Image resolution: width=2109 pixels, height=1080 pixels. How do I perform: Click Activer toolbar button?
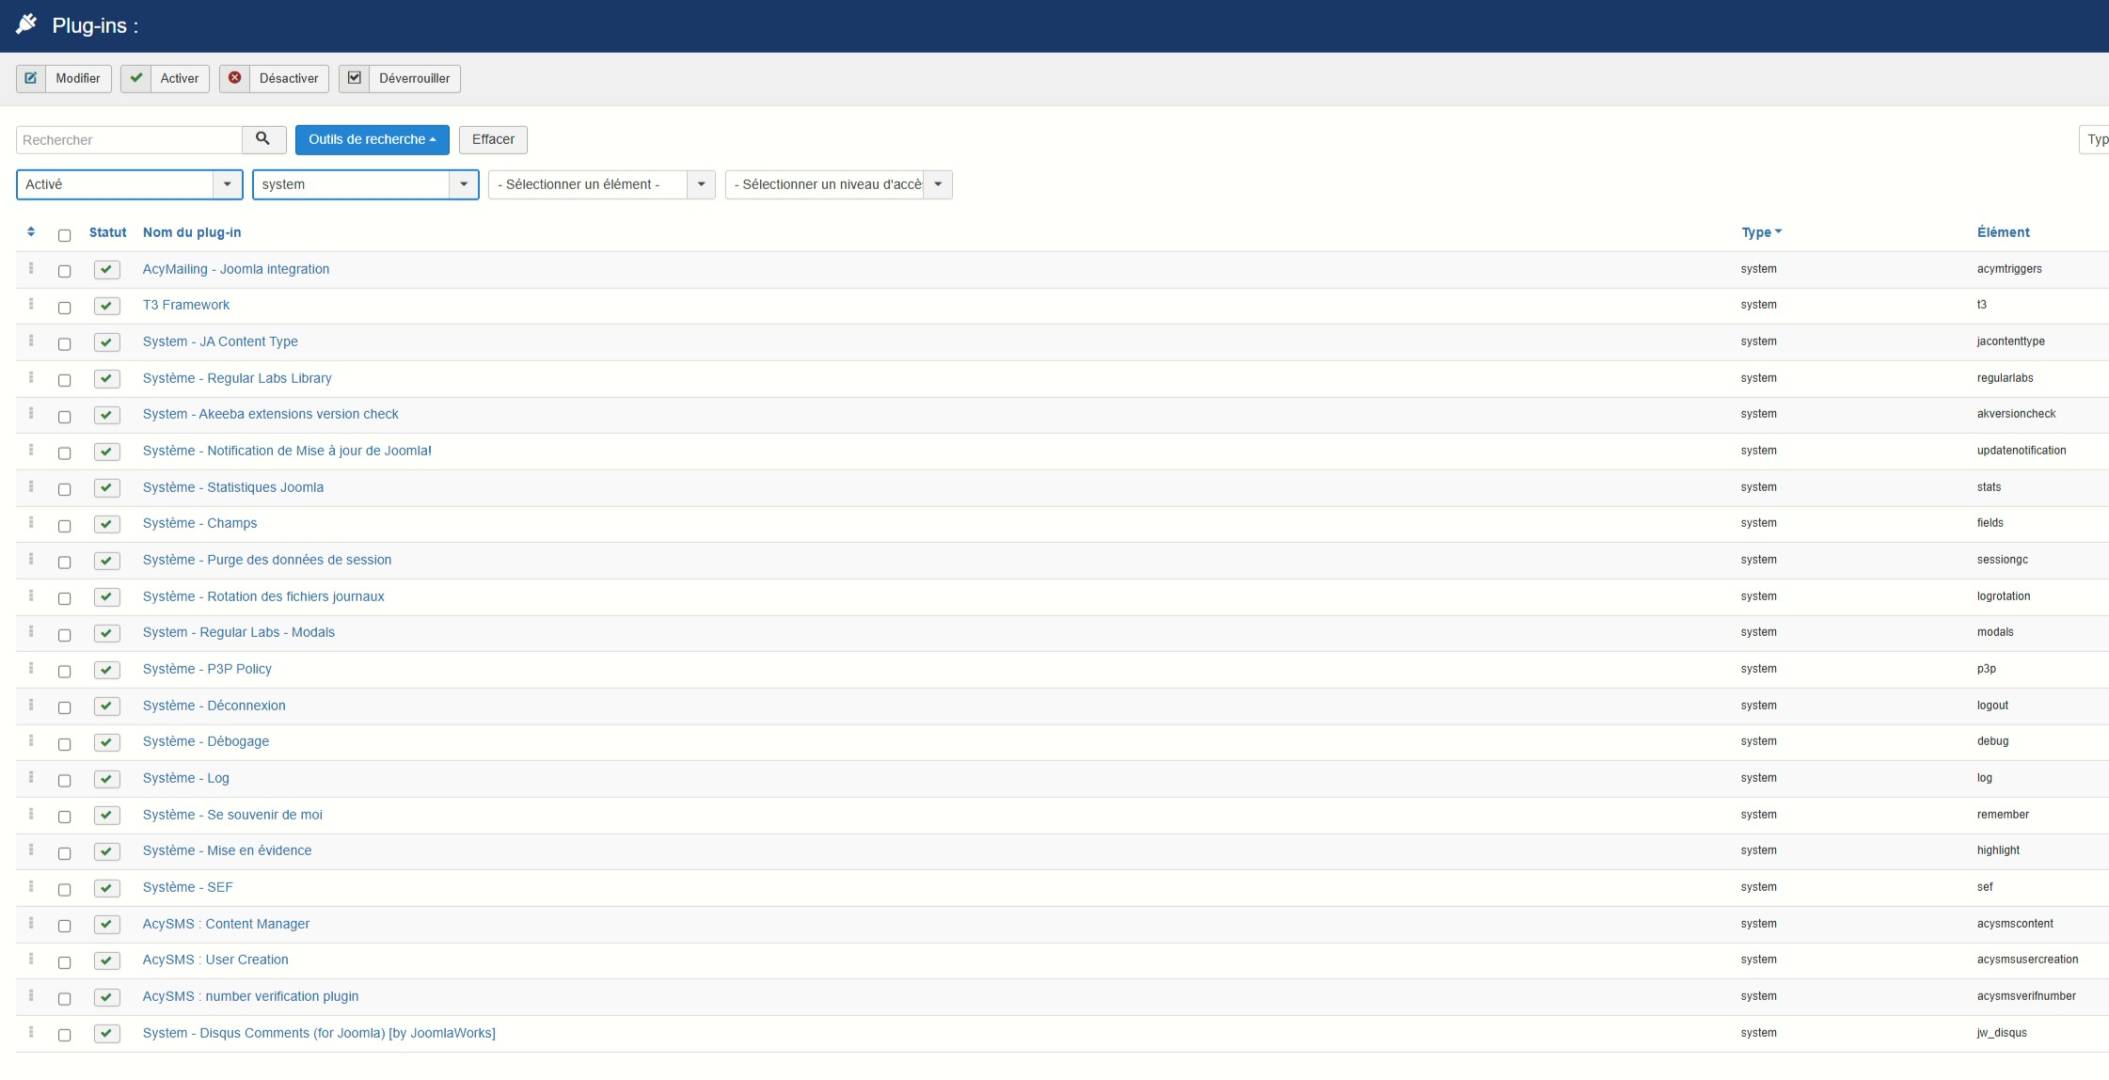[x=165, y=78]
